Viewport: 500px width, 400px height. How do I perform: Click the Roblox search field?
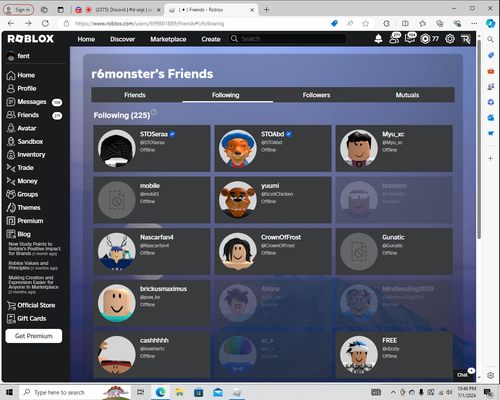pyautogui.click(x=287, y=39)
